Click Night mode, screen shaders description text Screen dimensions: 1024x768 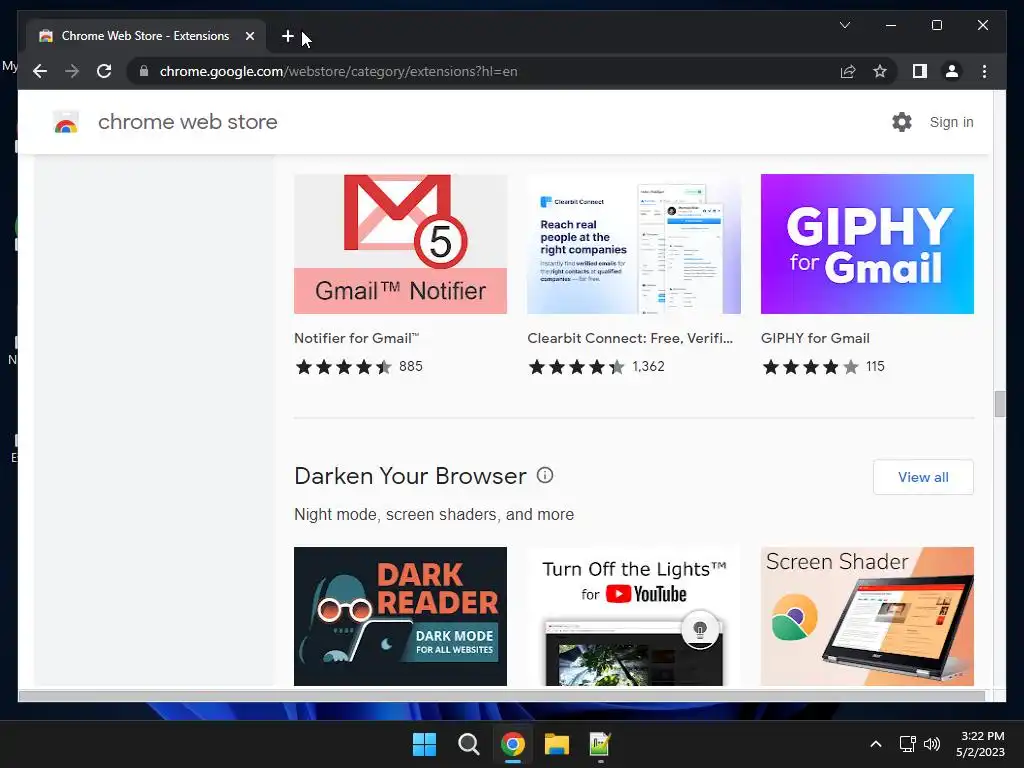tap(434, 515)
